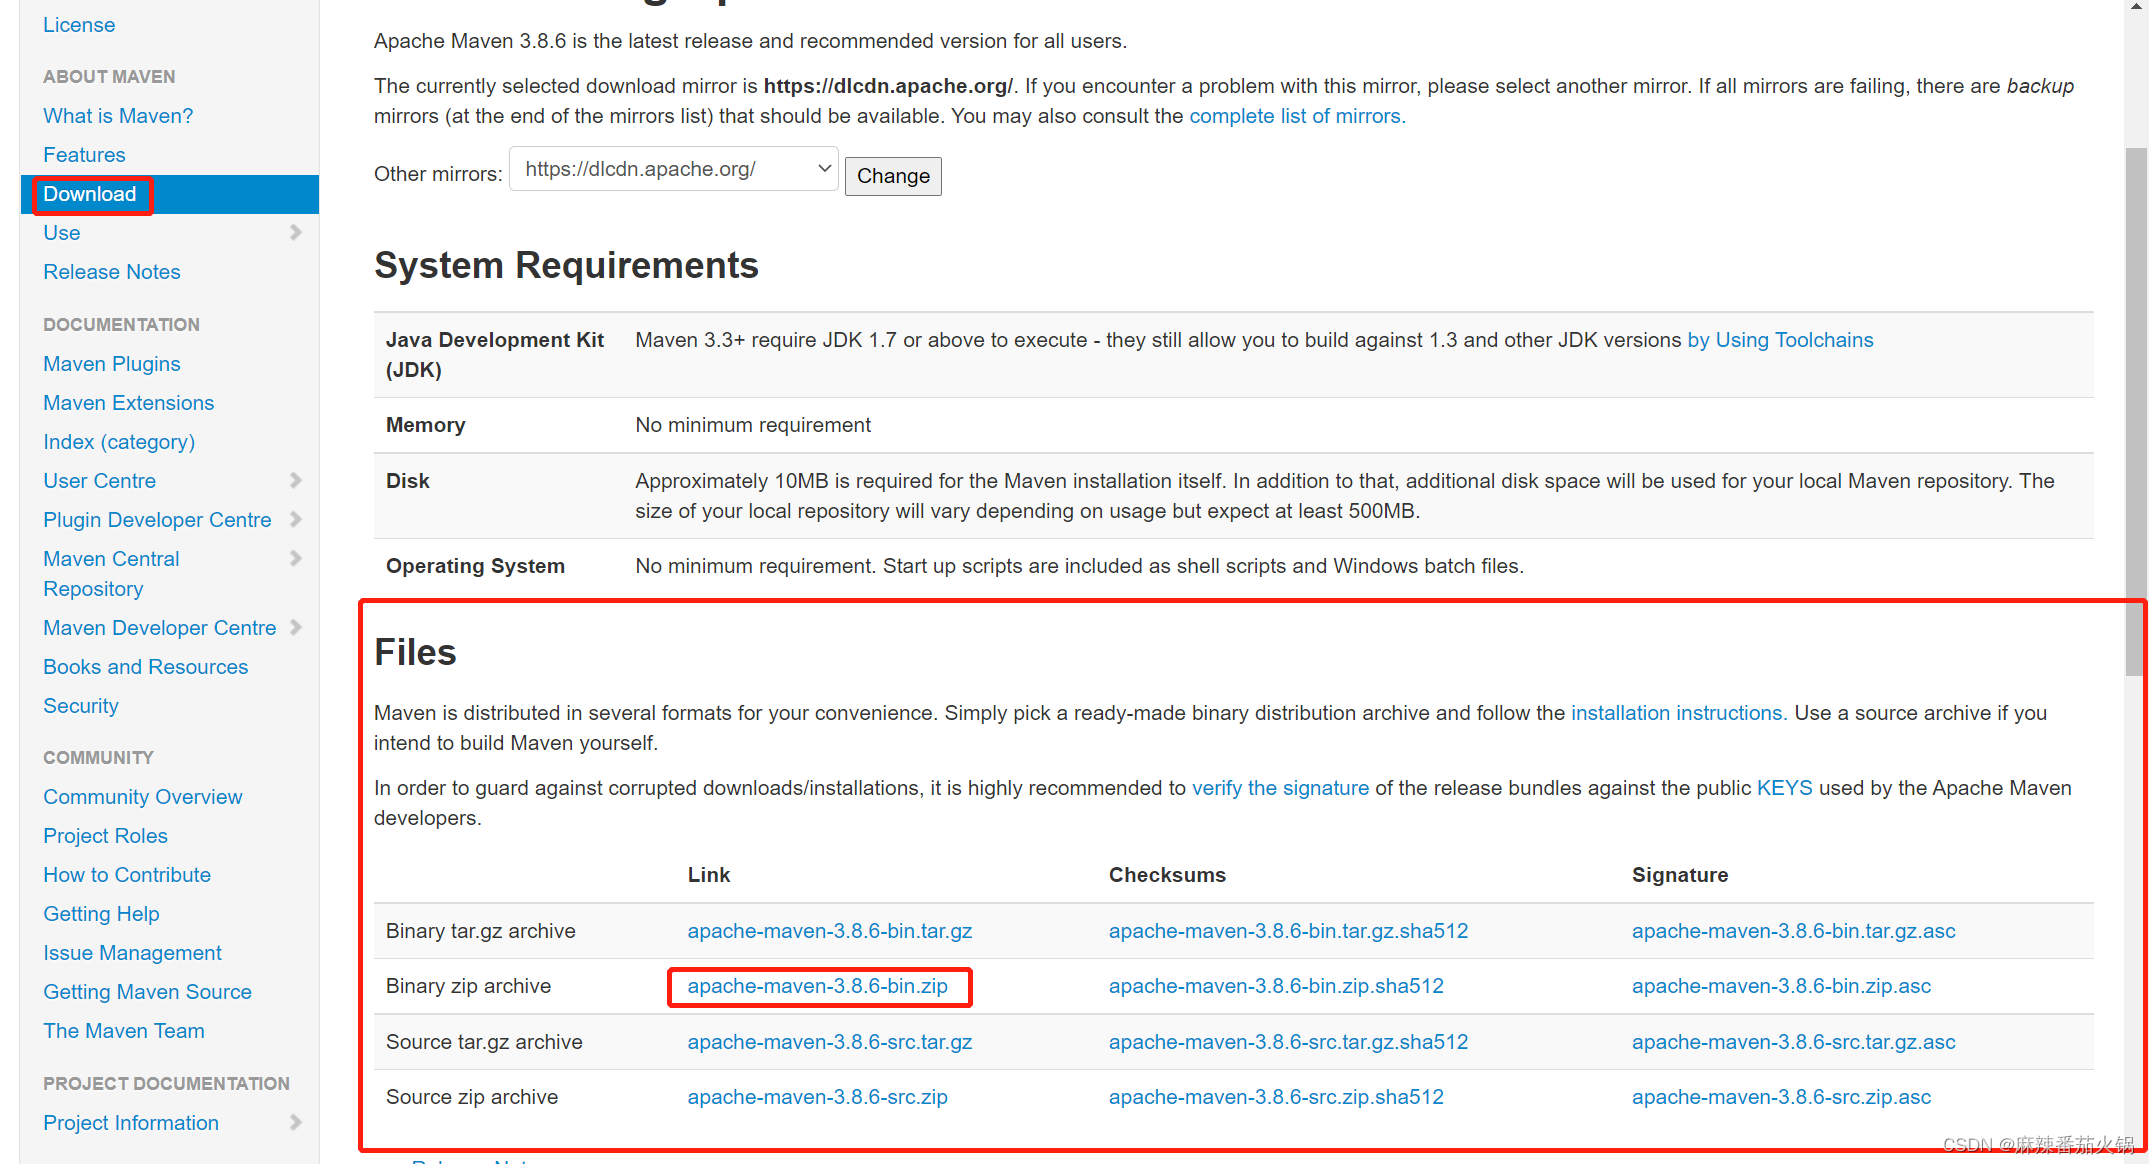2149x1164 pixels.
Task: Open bin.tar.gz.asc signature link
Action: pyautogui.click(x=1793, y=931)
